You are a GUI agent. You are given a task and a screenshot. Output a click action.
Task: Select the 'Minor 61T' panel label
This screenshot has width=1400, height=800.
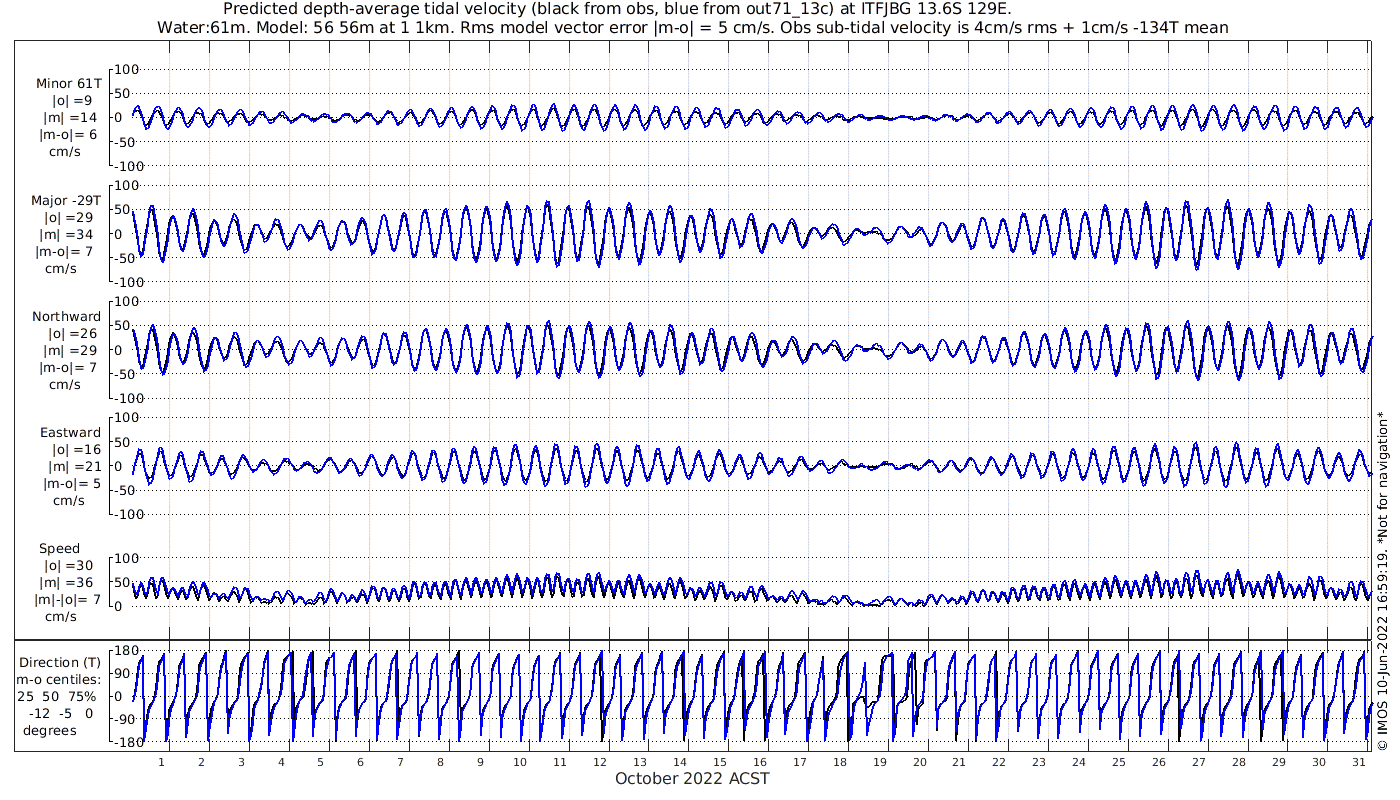pos(68,84)
